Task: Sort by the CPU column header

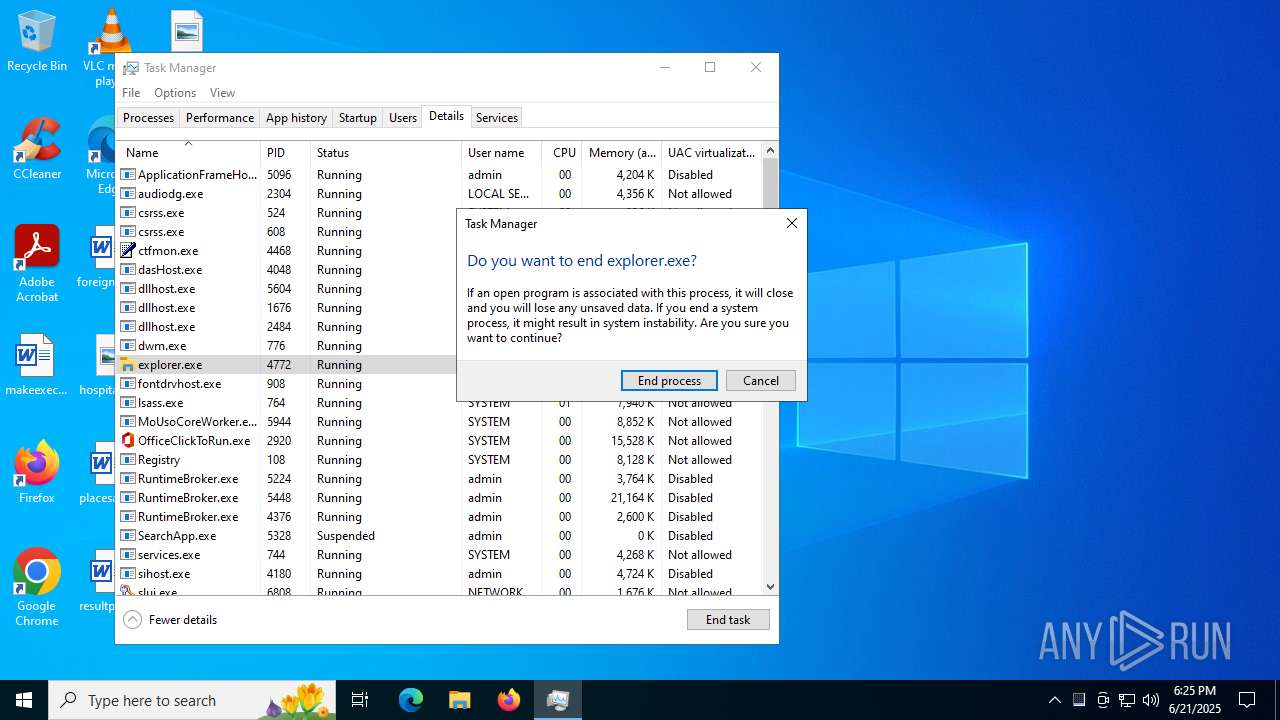Action: coord(562,153)
